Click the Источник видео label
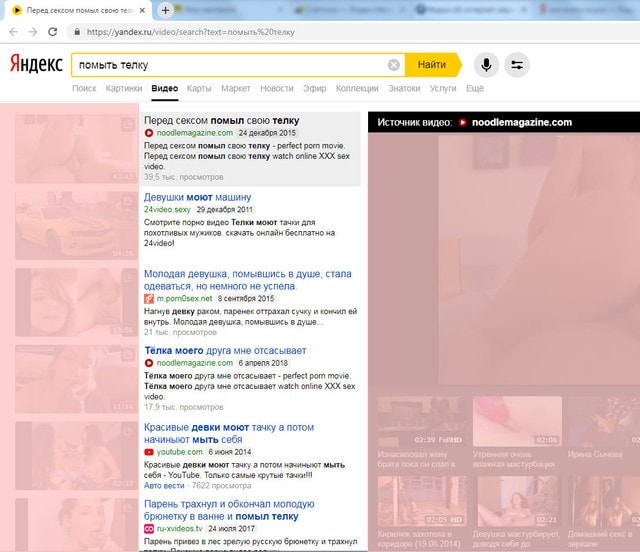Viewport: 640px width, 552px height. click(415, 122)
